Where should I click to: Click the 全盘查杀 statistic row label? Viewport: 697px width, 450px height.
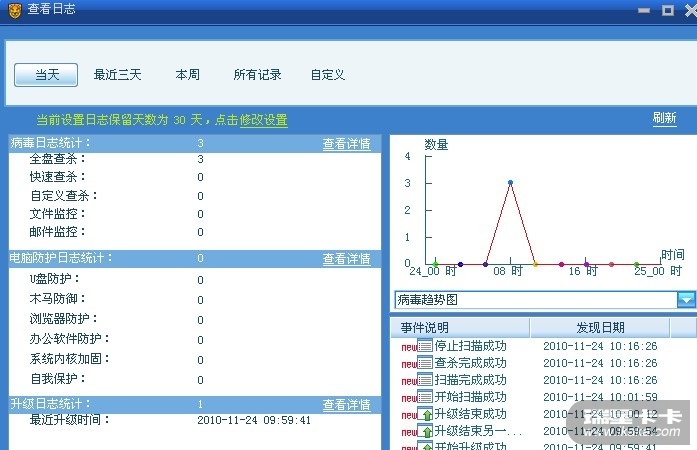(x=57, y=159)
